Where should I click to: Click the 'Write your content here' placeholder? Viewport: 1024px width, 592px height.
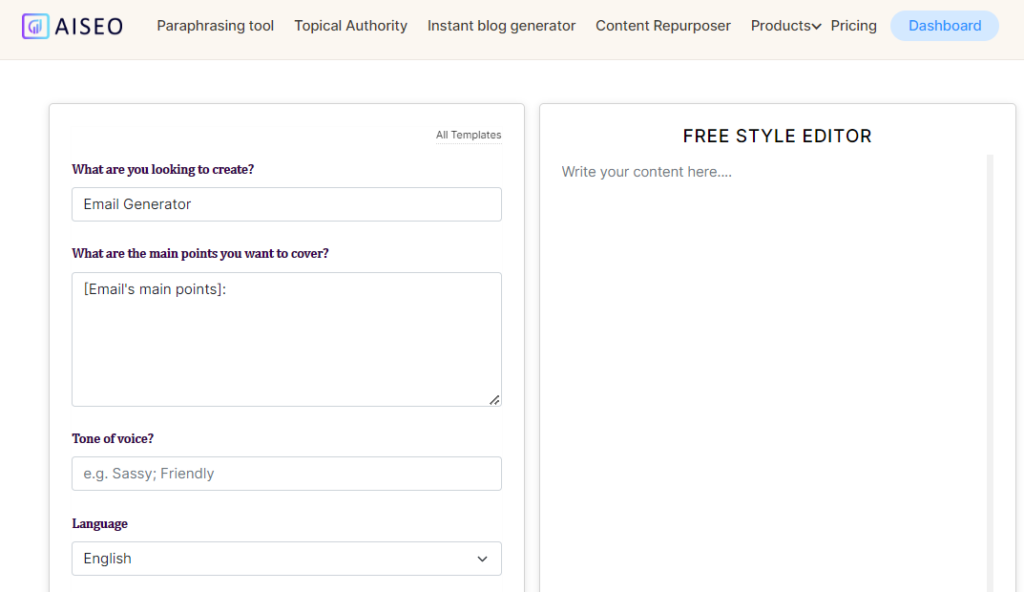click(646, 171)
